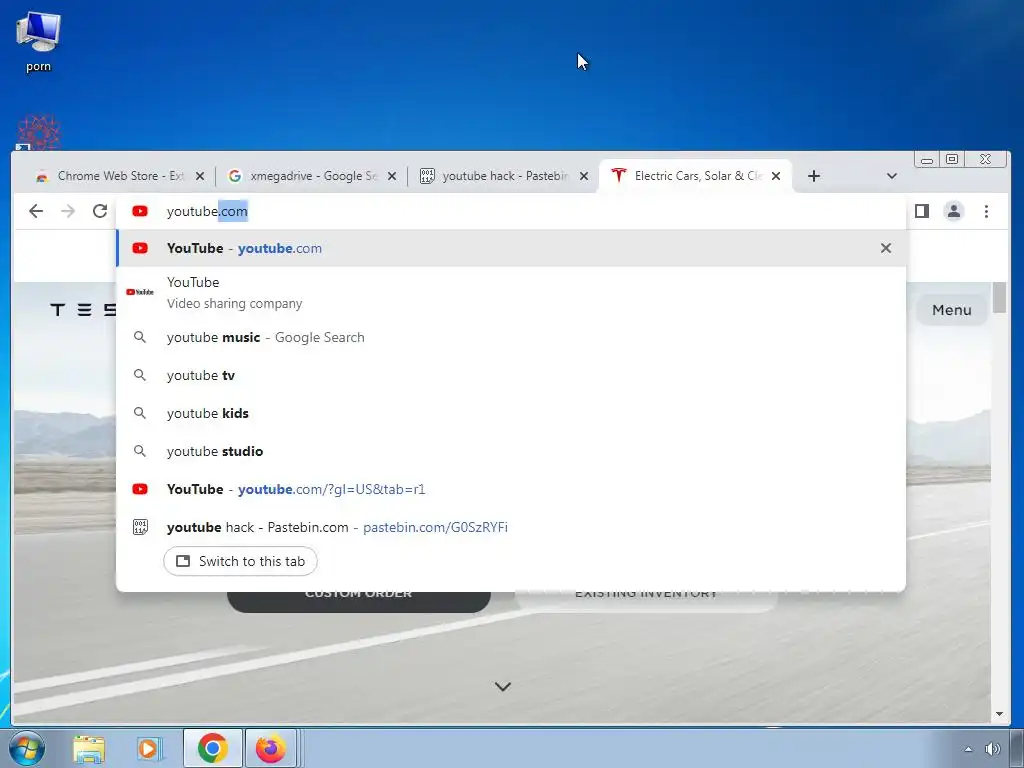Click the down chevron on Tesla page
This screenshot has height=768, width=1024.
[x=503, y=686]
